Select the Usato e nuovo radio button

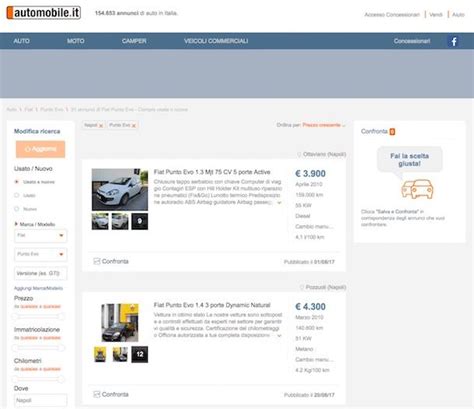point(16,182)
